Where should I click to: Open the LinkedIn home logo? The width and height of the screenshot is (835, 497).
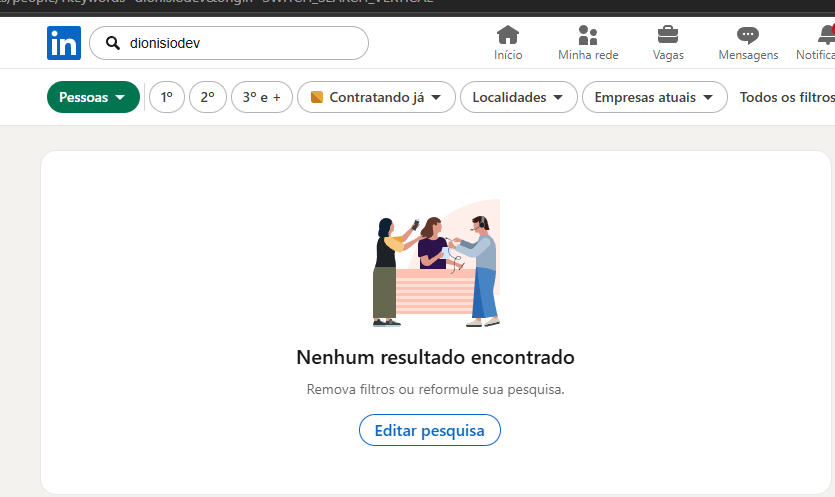pos(64,43)
